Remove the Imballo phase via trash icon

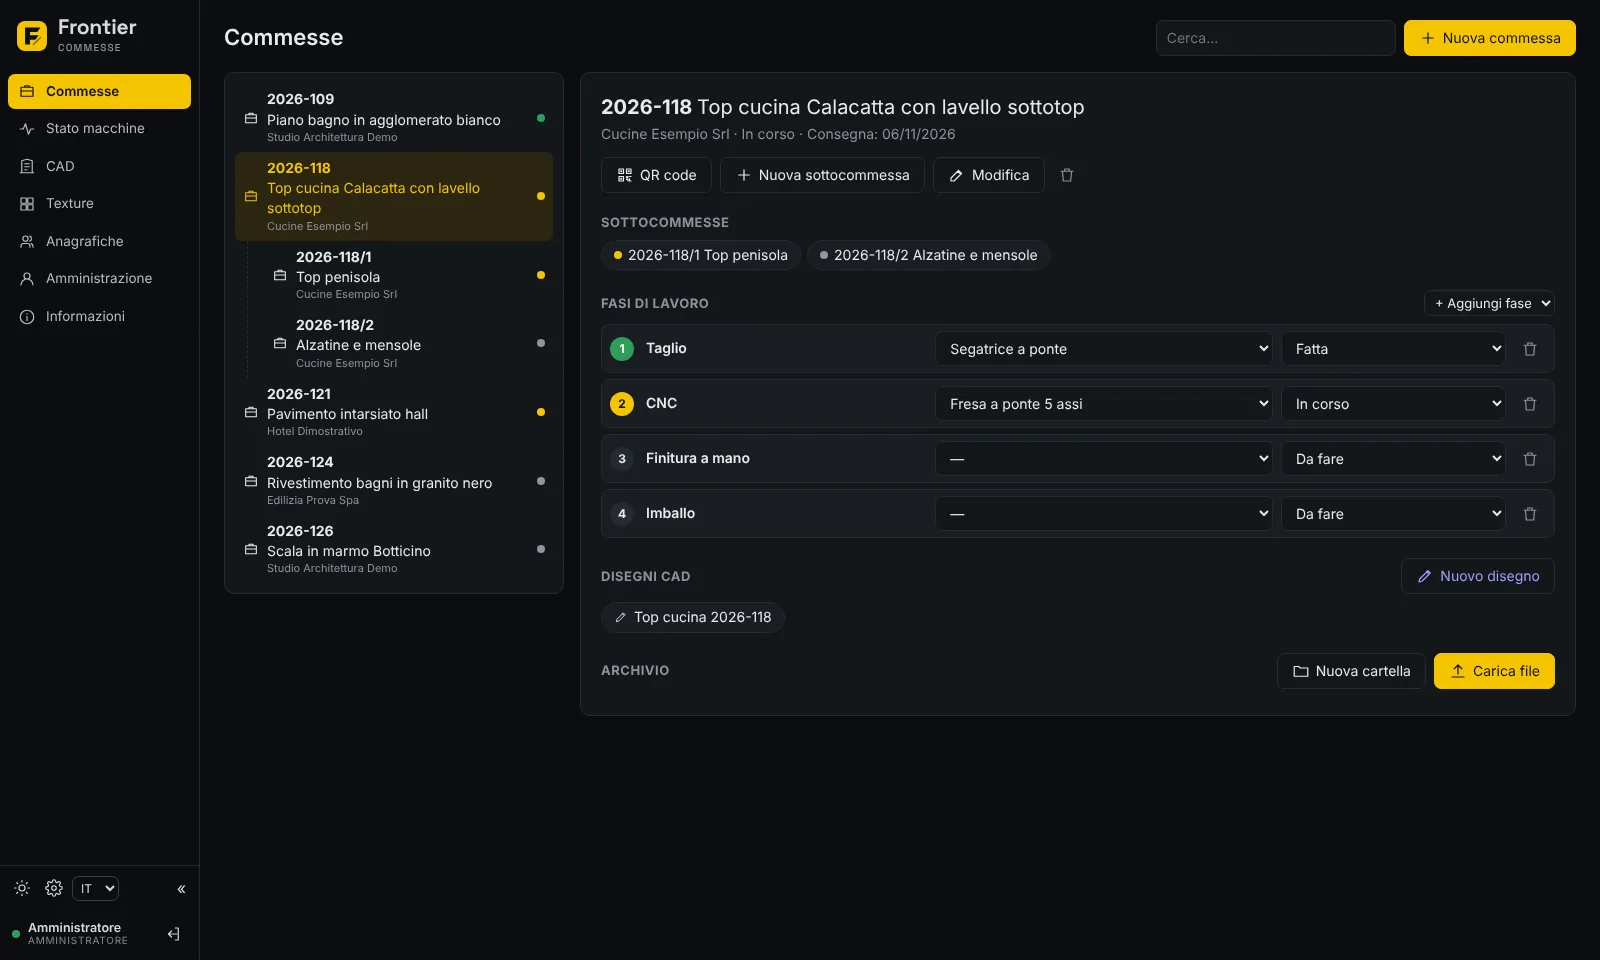[1529, 514]
